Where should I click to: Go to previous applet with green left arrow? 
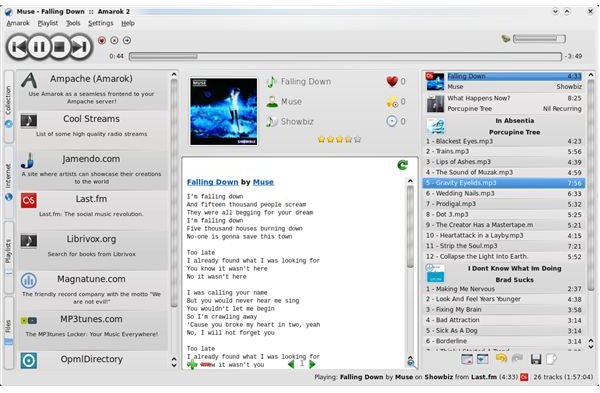[291, 364]
